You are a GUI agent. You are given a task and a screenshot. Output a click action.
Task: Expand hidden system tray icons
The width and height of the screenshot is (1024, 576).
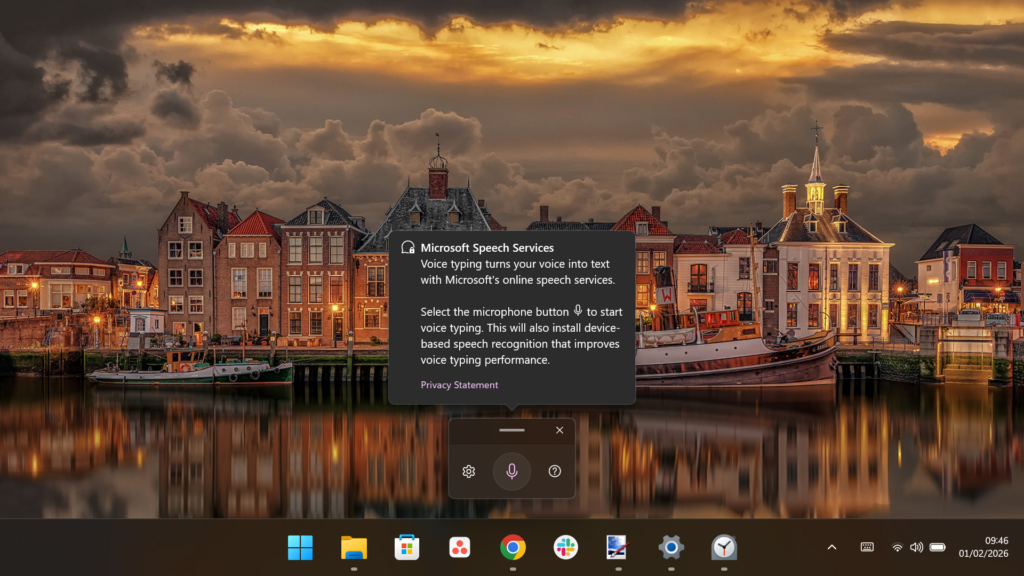click(831, 548)
